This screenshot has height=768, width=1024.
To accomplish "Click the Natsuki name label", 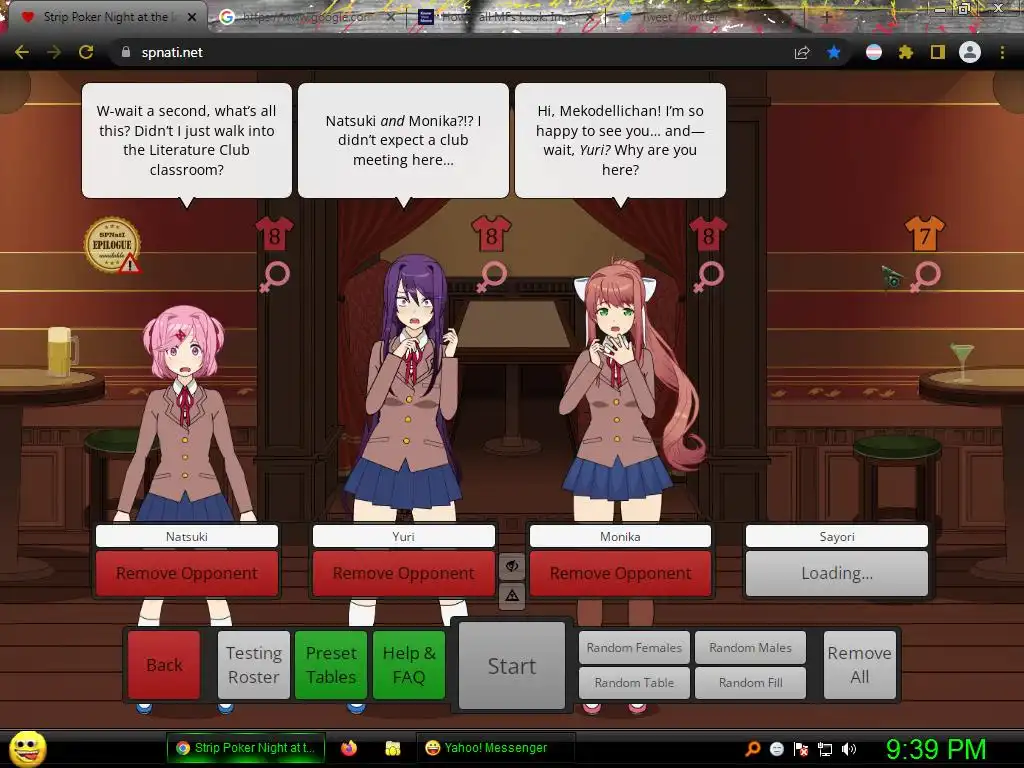I will tap(187, 536).
